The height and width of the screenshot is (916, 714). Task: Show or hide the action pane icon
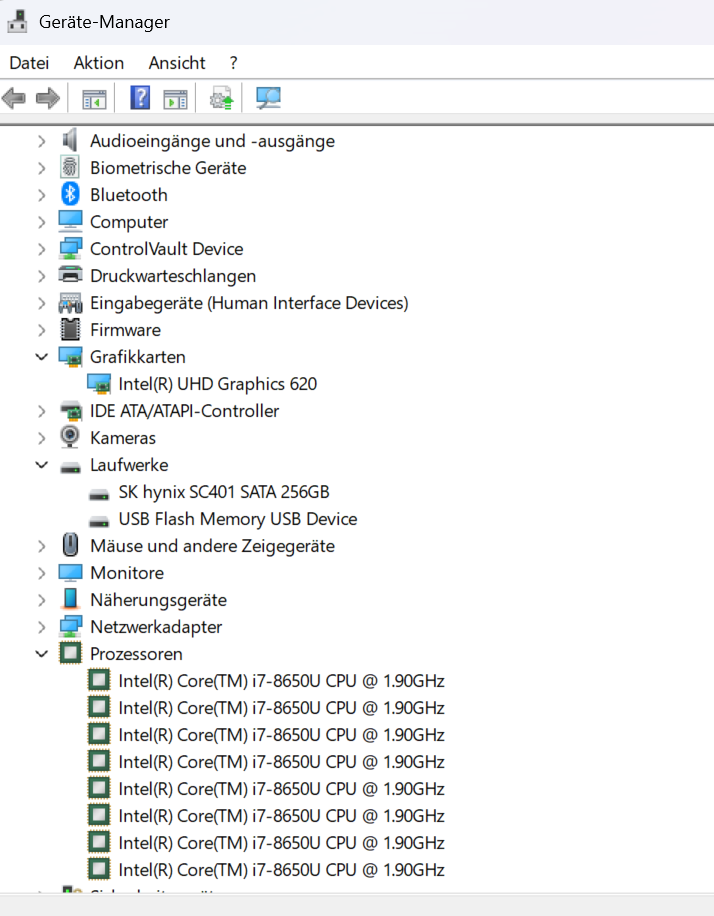point(175,99)
